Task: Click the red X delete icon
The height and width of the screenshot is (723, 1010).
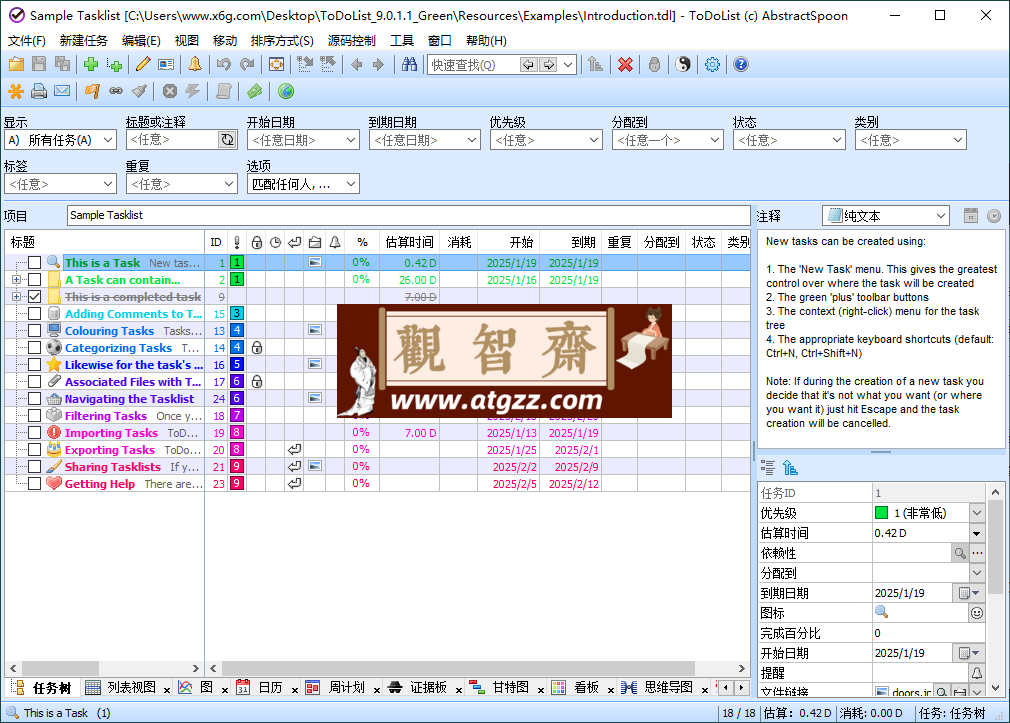Action: click(x=625, y=64)
